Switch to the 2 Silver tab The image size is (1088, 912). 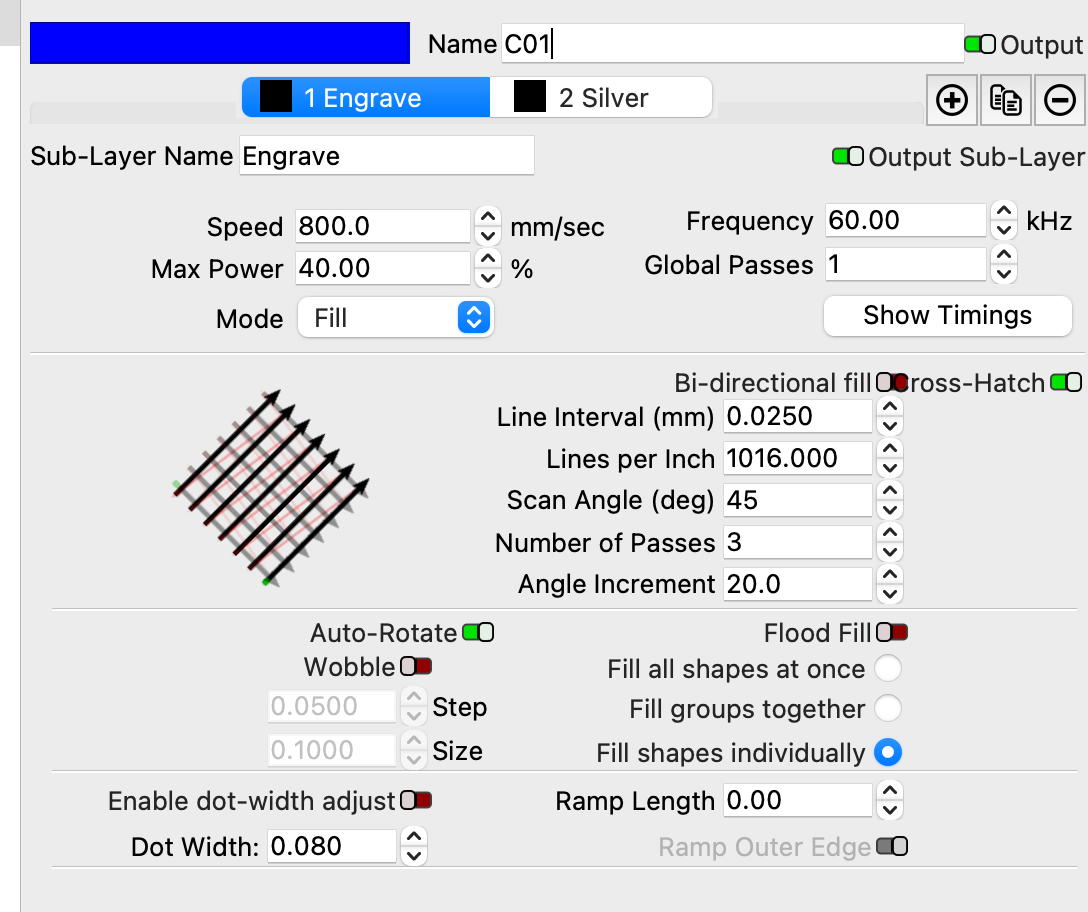click(600, 97)
